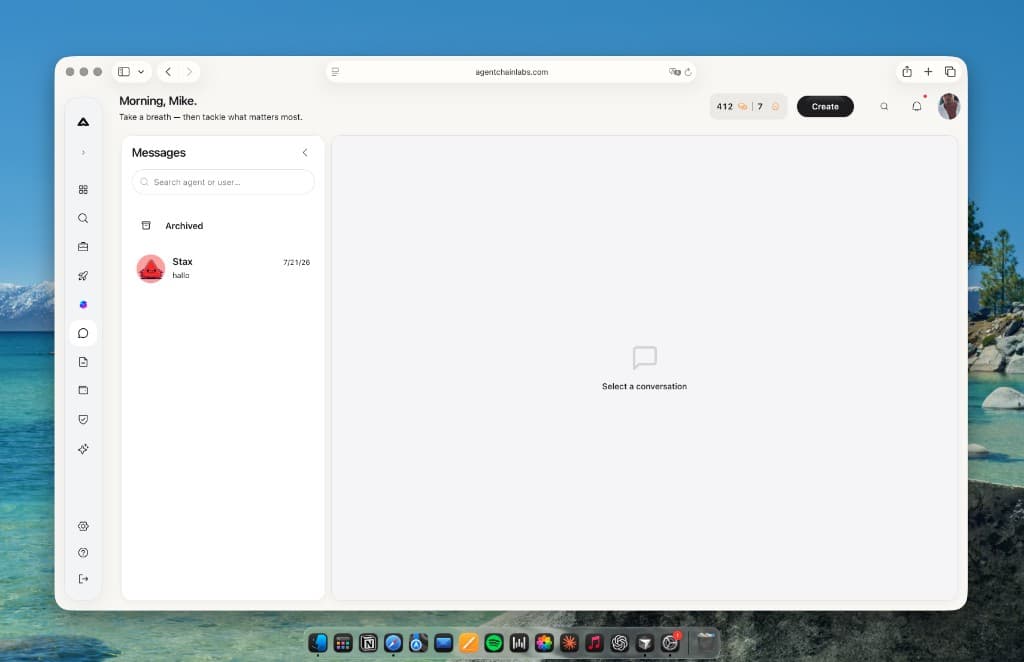Screen dimensions: 1024x662
Task: Open Spotify from the Dock
Action: click(494, 643)
